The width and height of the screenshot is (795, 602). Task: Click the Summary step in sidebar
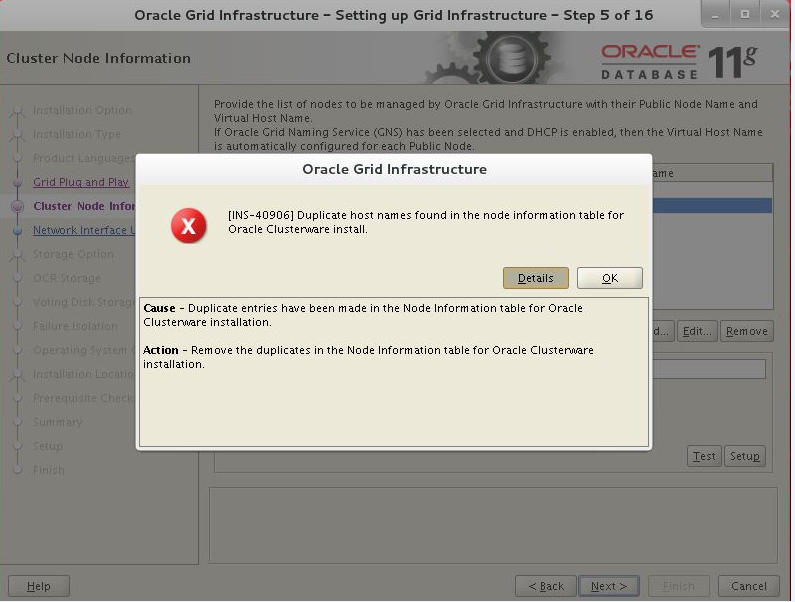(58, 423)
